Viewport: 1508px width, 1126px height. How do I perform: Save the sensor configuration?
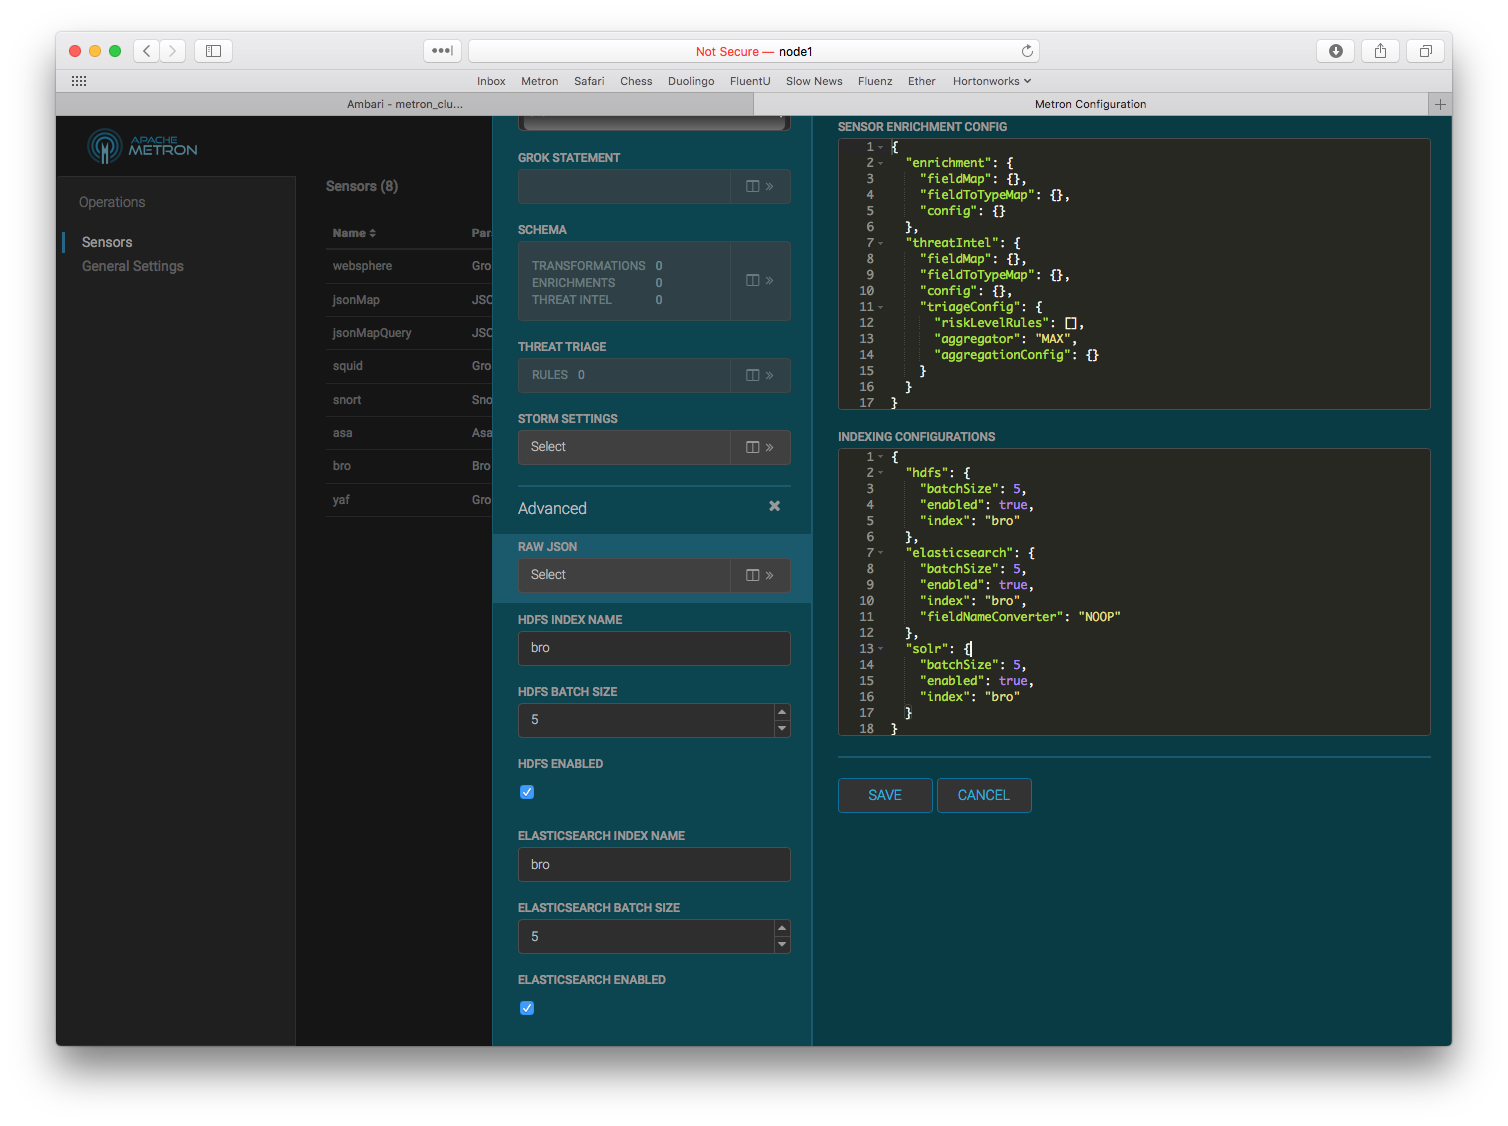click(885, 795)
